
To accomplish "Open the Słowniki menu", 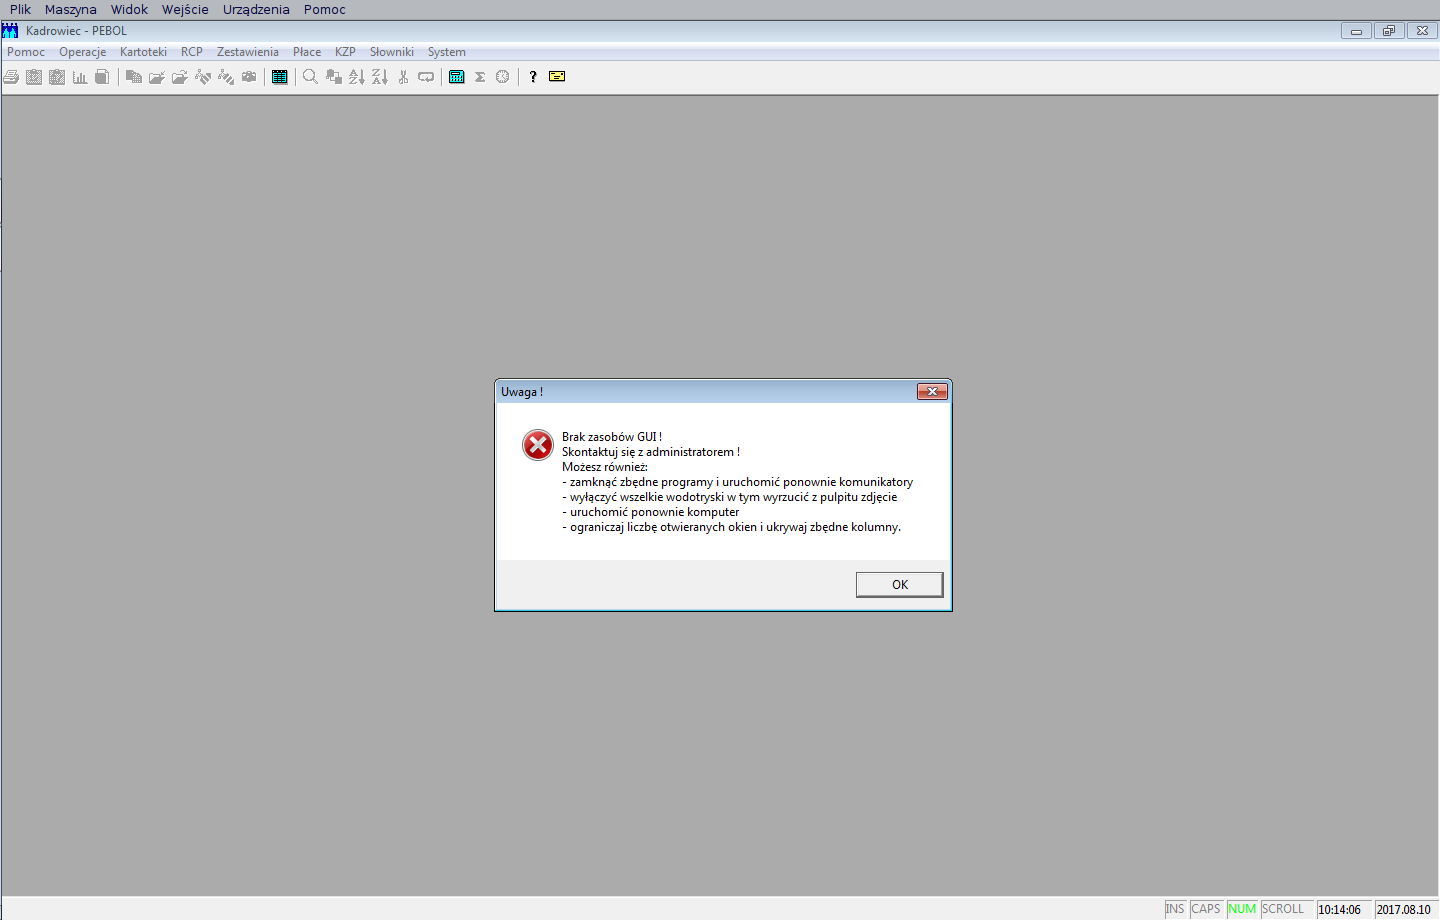I will 392,52.
